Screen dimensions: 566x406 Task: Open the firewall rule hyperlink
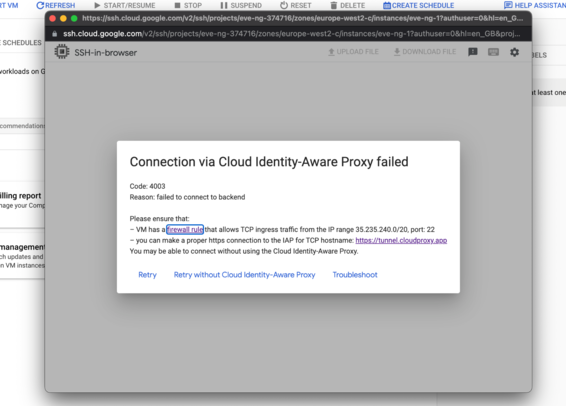point(185,230)
